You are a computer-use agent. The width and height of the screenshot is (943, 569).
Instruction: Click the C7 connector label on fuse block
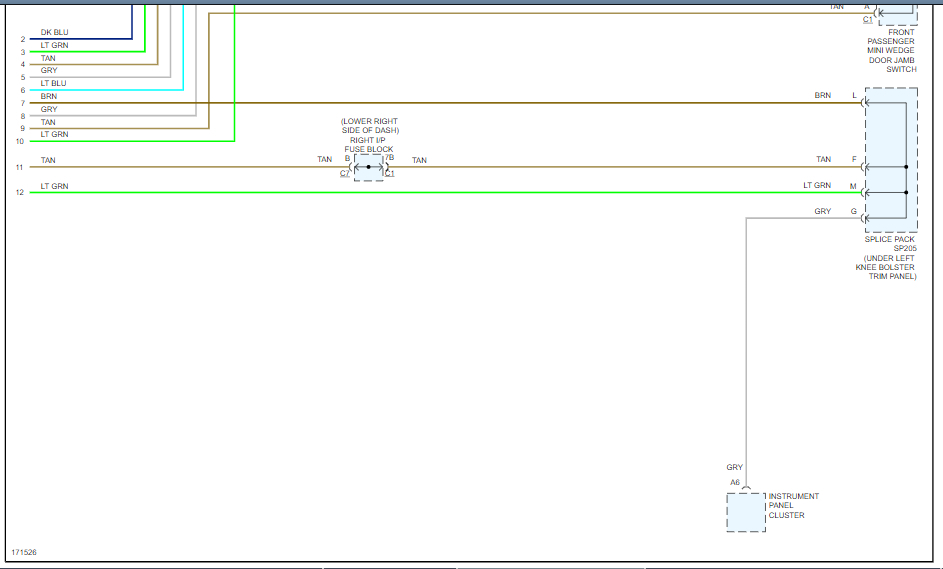pyautogui.click(x=345, y=173)
